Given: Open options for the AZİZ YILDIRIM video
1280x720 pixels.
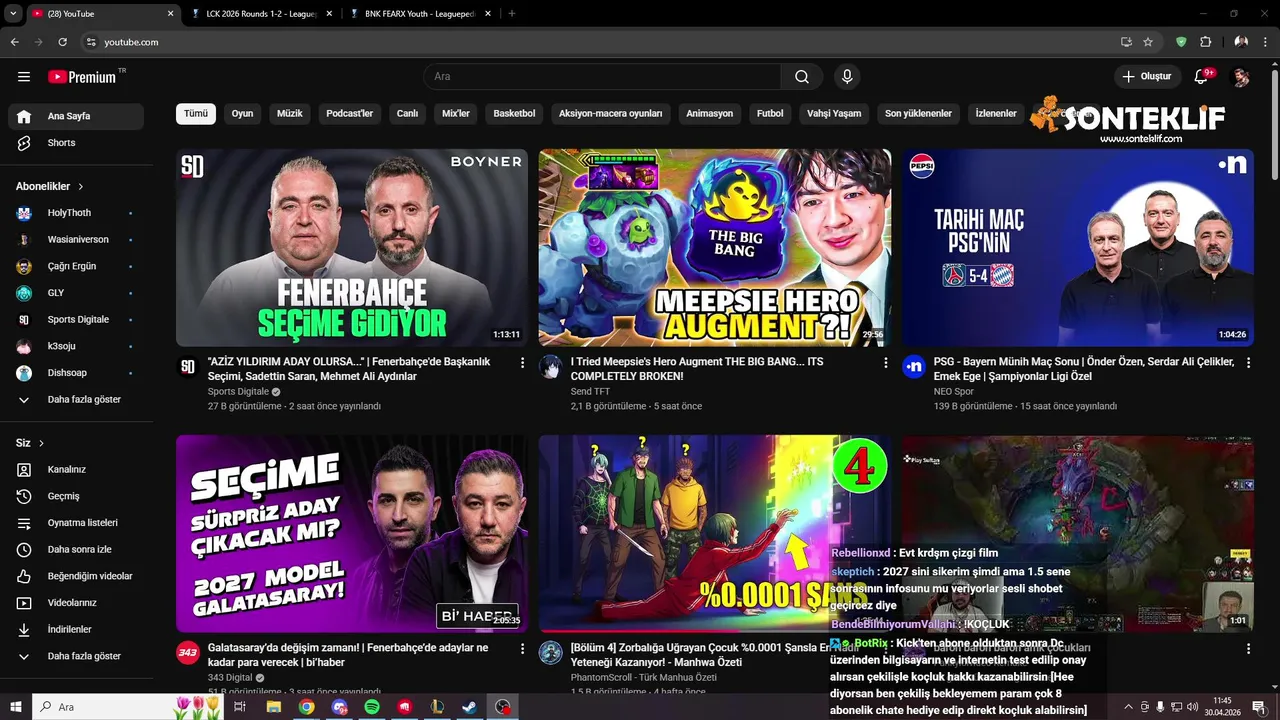Looking at the screenshot, I should click(x=522, y=363).
